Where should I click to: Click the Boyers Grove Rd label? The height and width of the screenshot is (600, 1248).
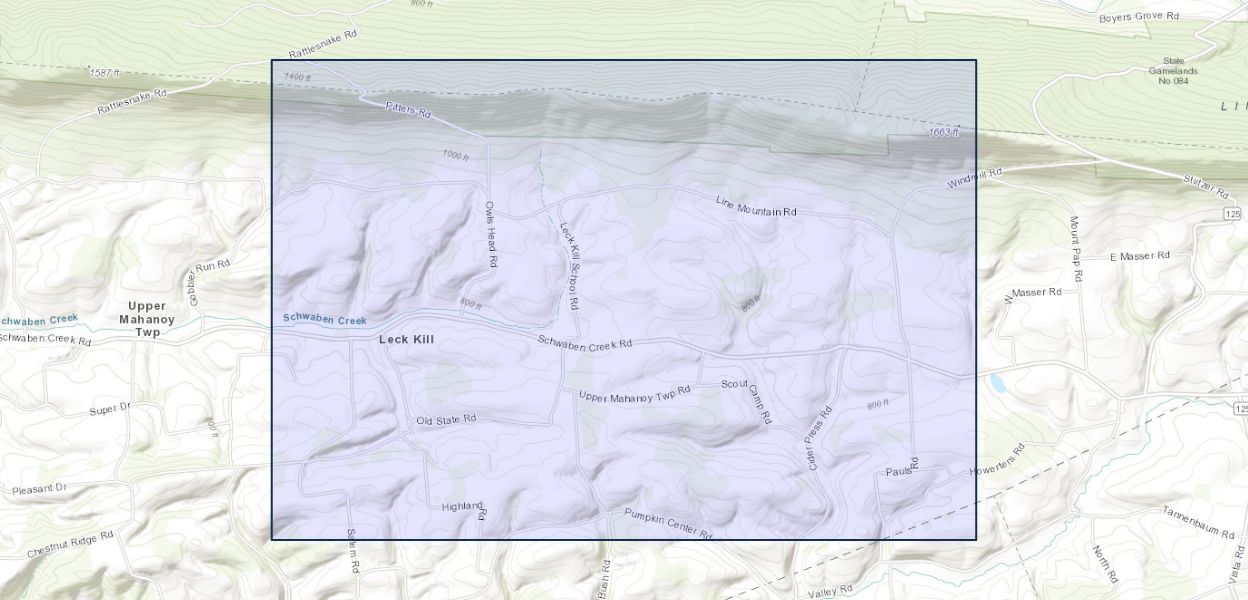pos(1139,18)
